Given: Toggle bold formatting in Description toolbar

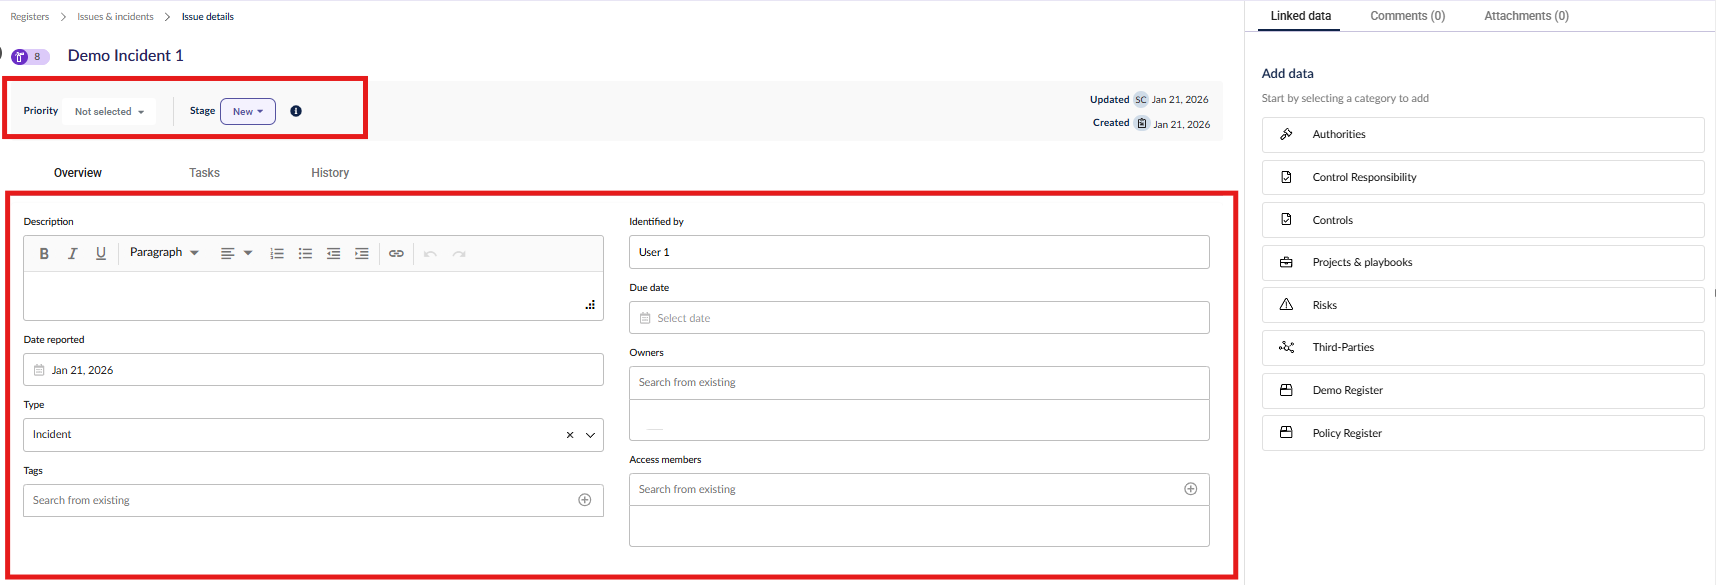Looking at the screenshot, I should pos(44,254).
